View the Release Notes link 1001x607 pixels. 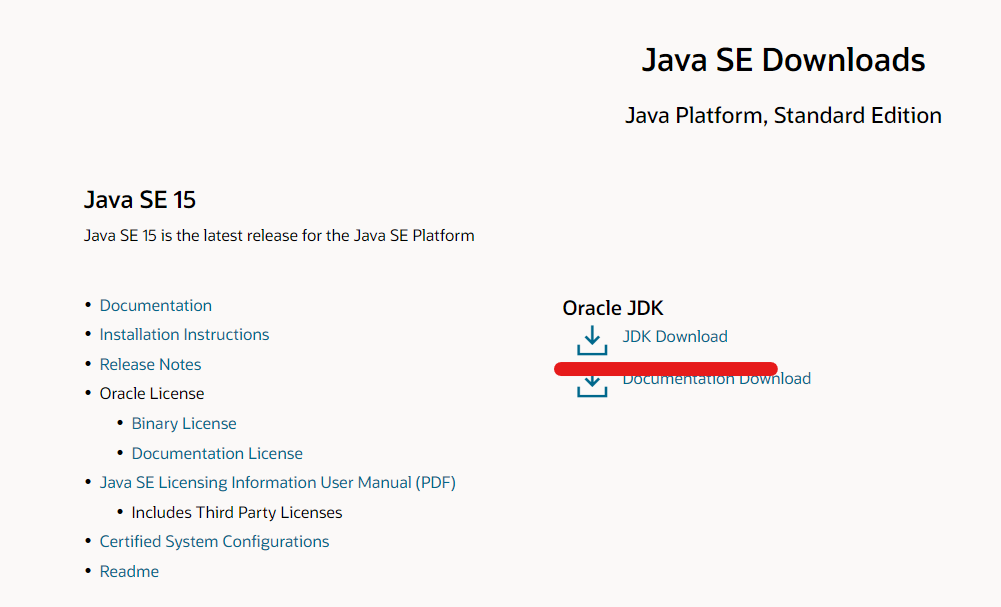click(150, 364)
